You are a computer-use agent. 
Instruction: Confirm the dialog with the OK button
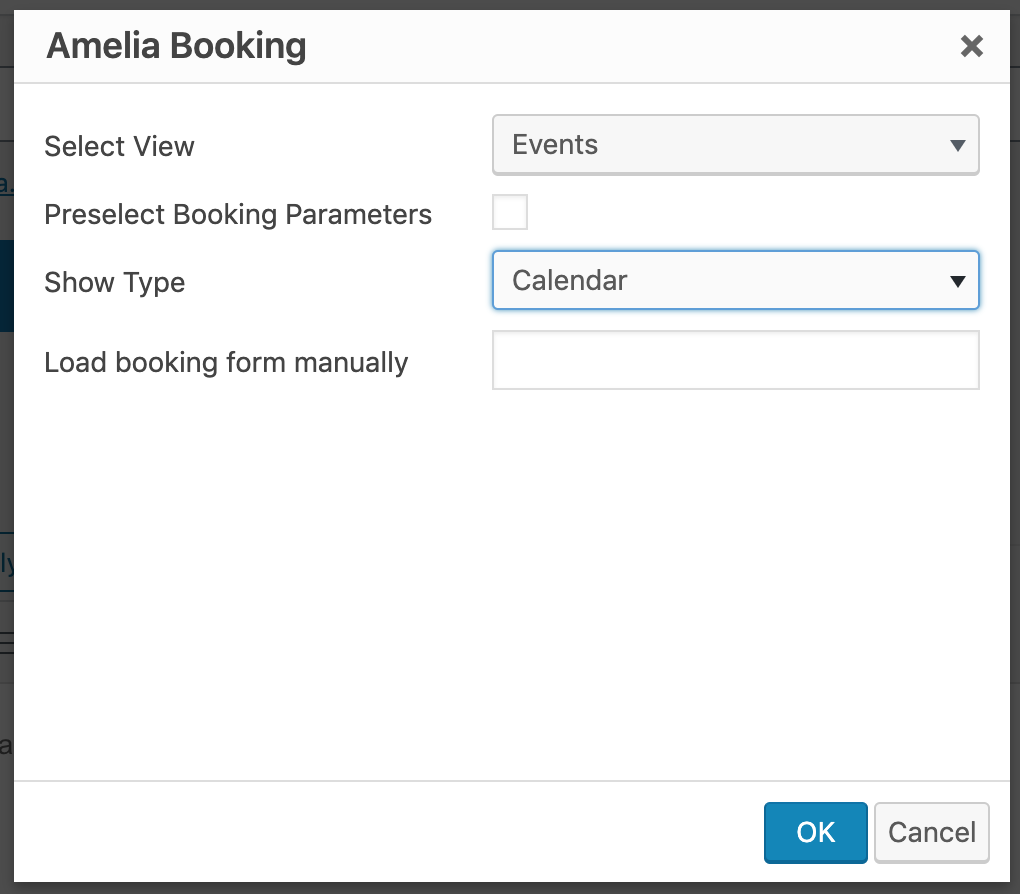click(815, 832)
